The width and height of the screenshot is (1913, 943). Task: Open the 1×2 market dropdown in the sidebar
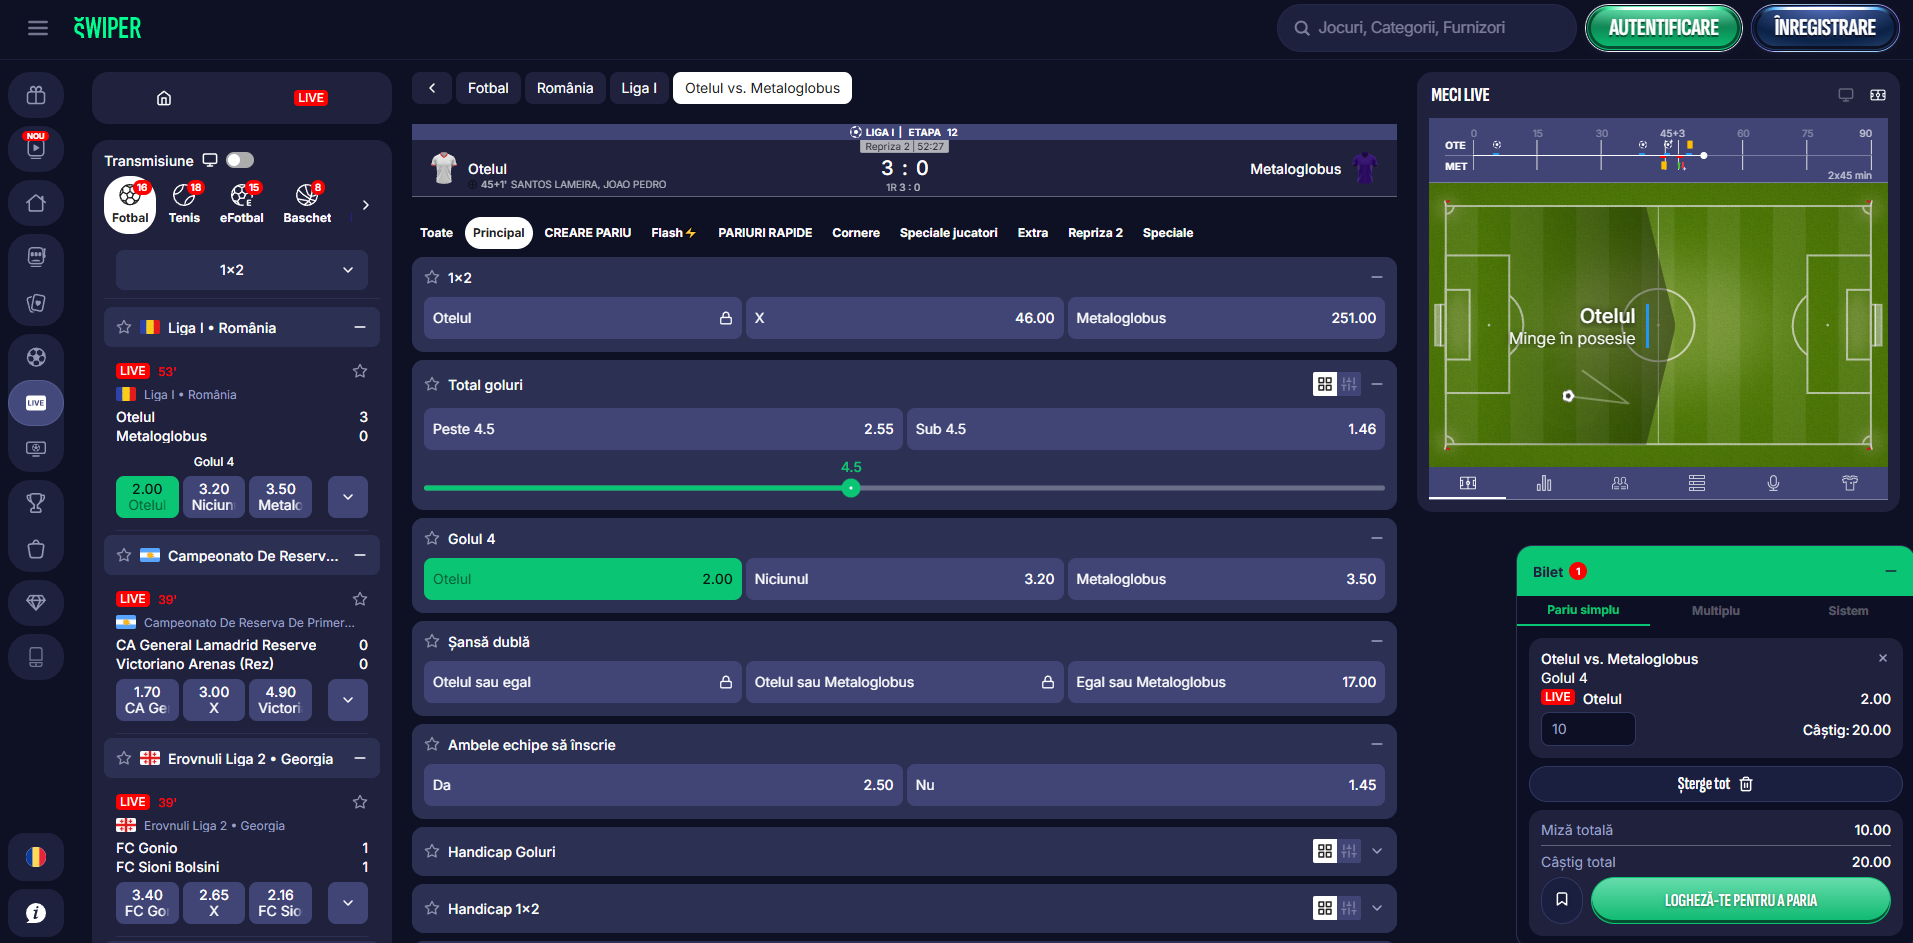pos(241,270)
